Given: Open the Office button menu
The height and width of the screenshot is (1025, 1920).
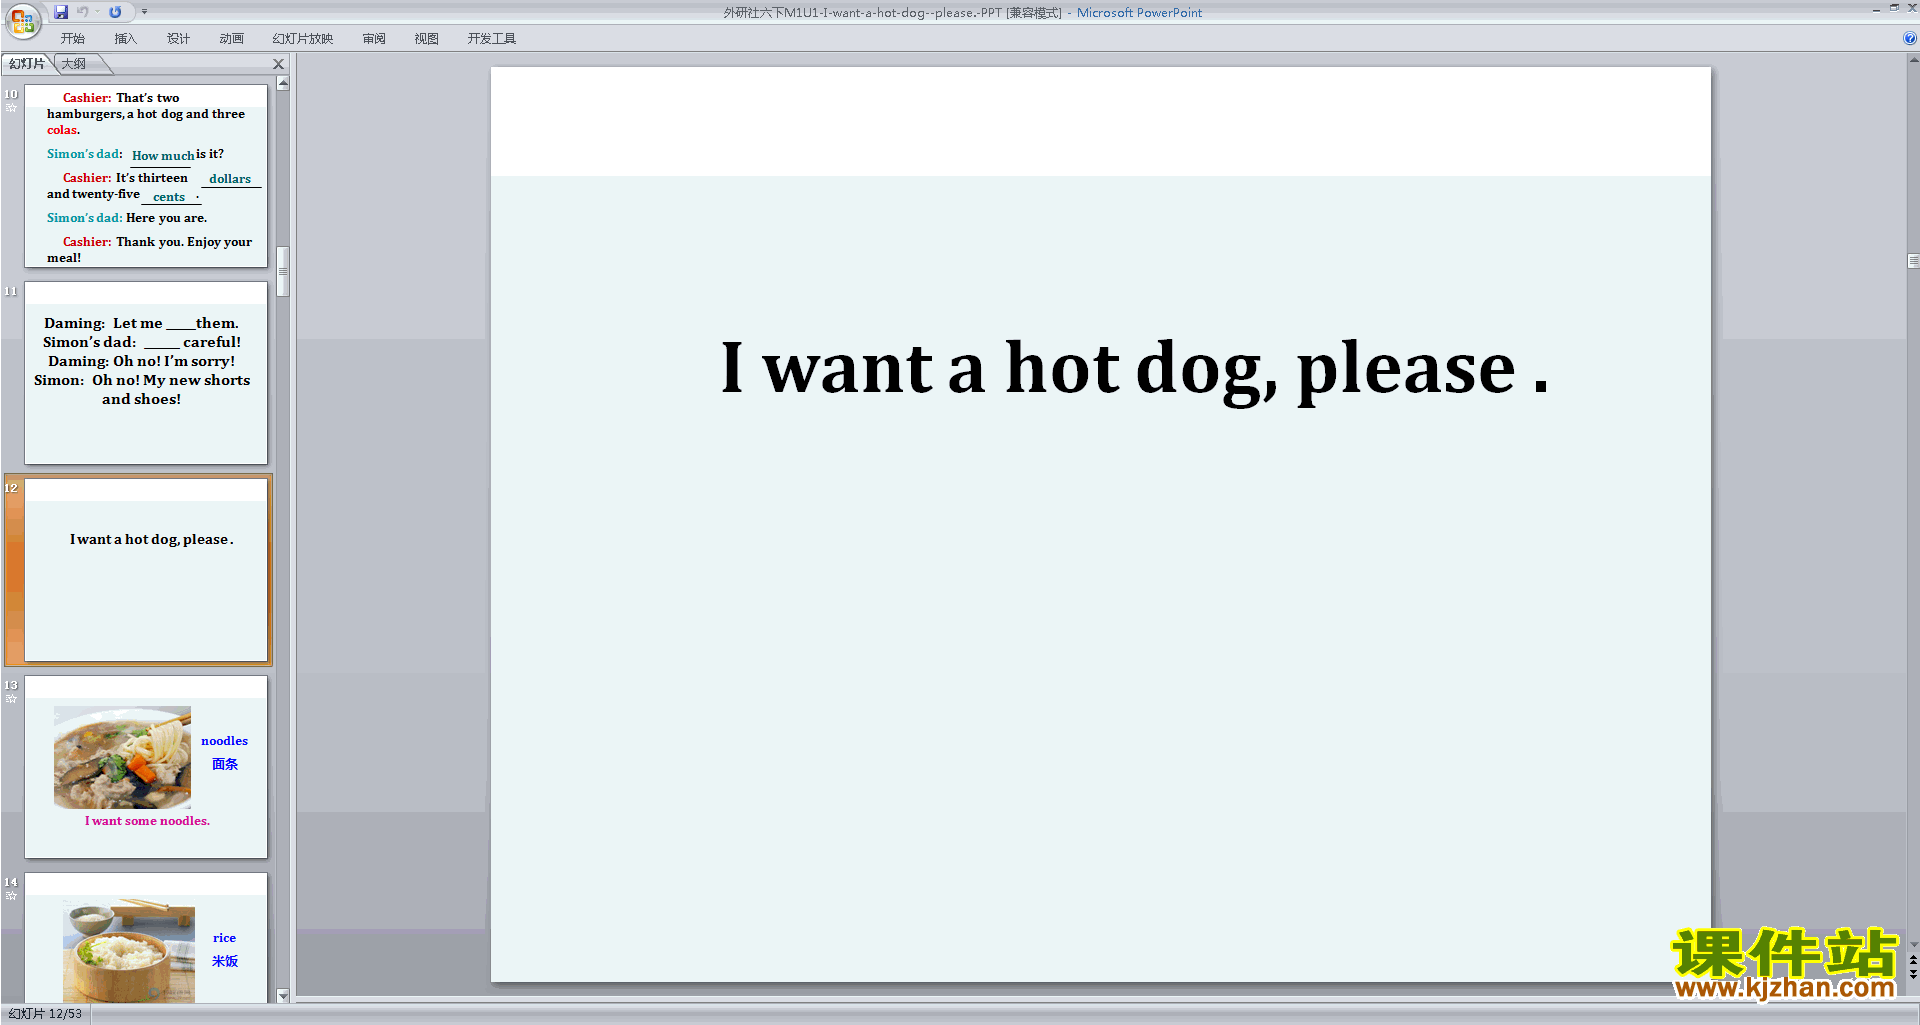Looking at the screenshot, I should (22, 20).
